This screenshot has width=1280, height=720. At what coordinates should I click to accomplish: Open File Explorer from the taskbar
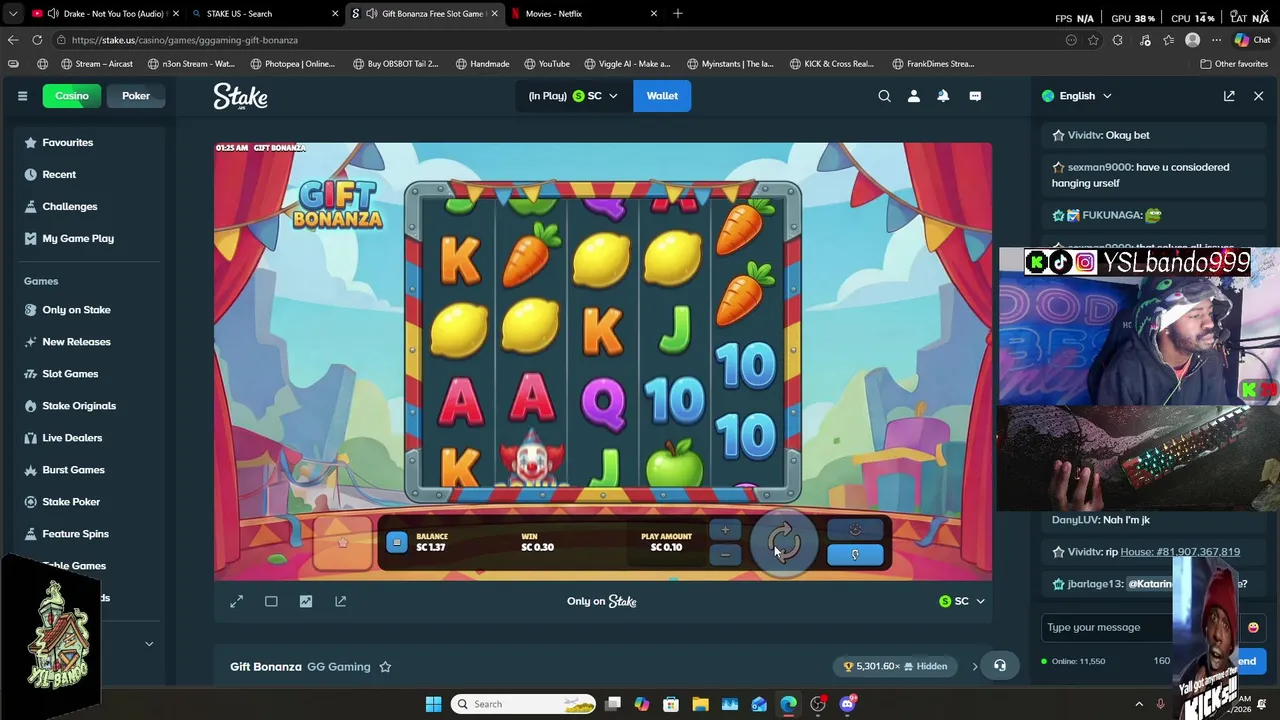pyautogui.click(x=700, y=704)
